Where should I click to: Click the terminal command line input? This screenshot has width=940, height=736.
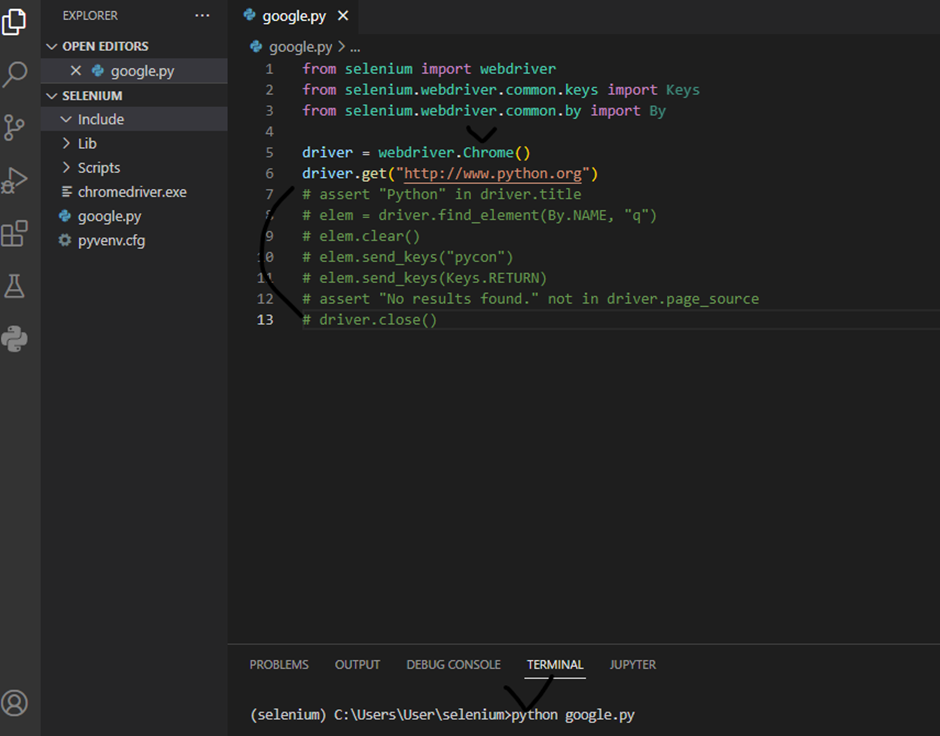point(573,715)
